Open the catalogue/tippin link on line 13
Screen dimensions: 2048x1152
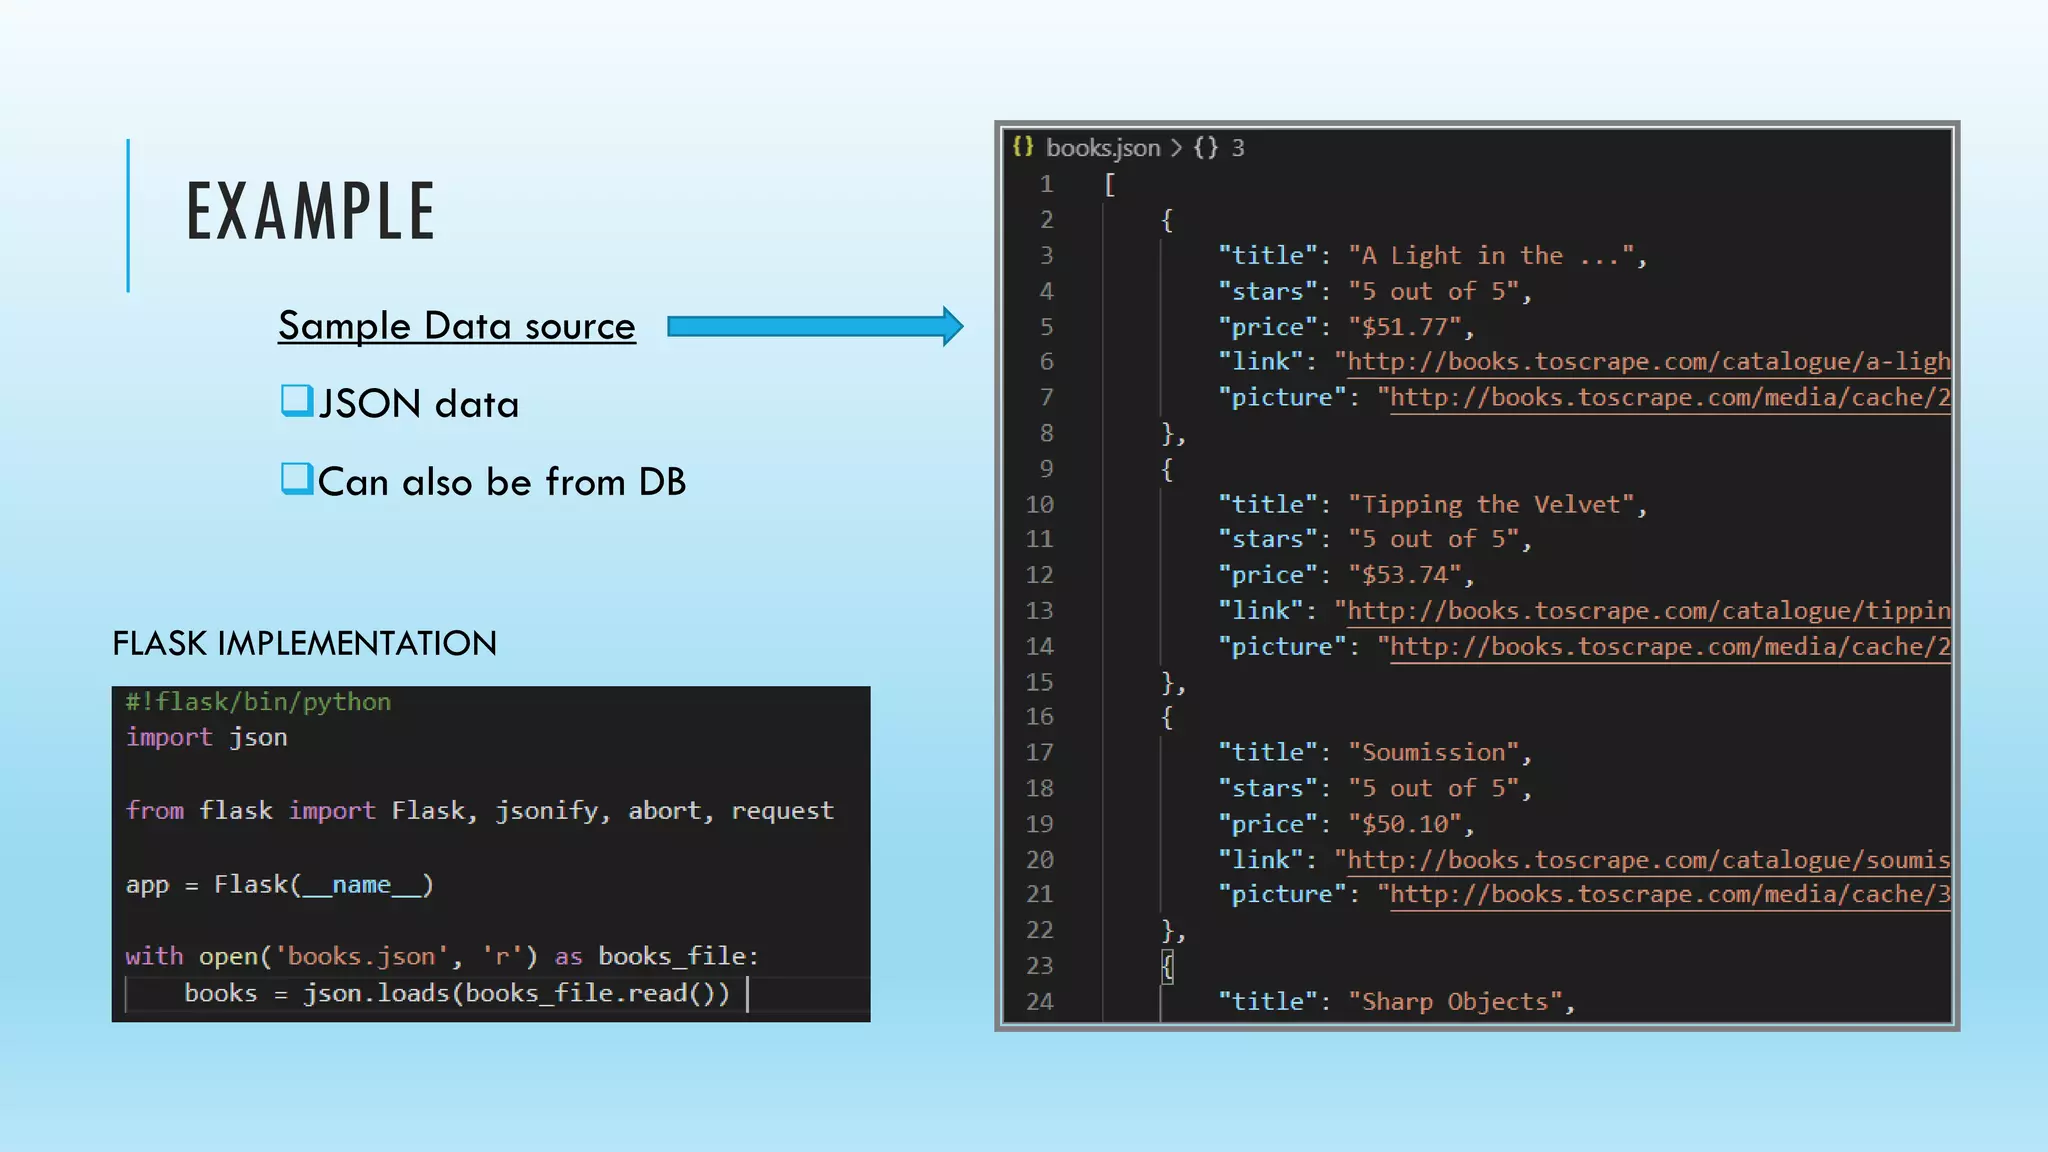point(1648,611)
